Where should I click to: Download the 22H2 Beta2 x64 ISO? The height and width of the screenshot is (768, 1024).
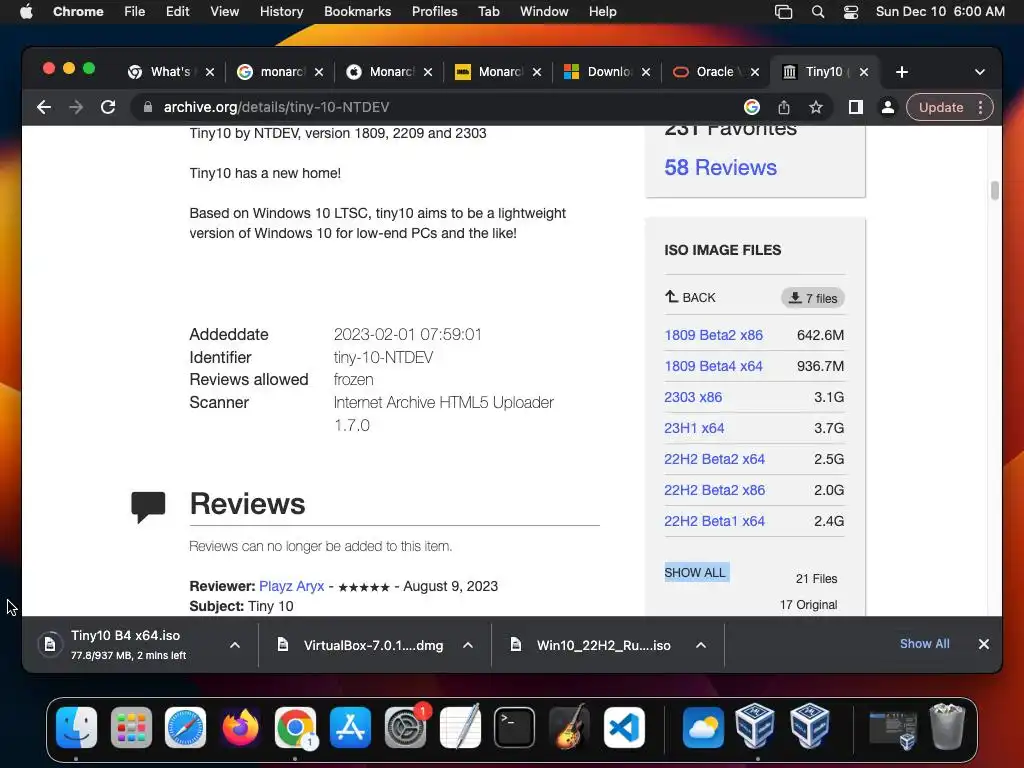point(714,459)
